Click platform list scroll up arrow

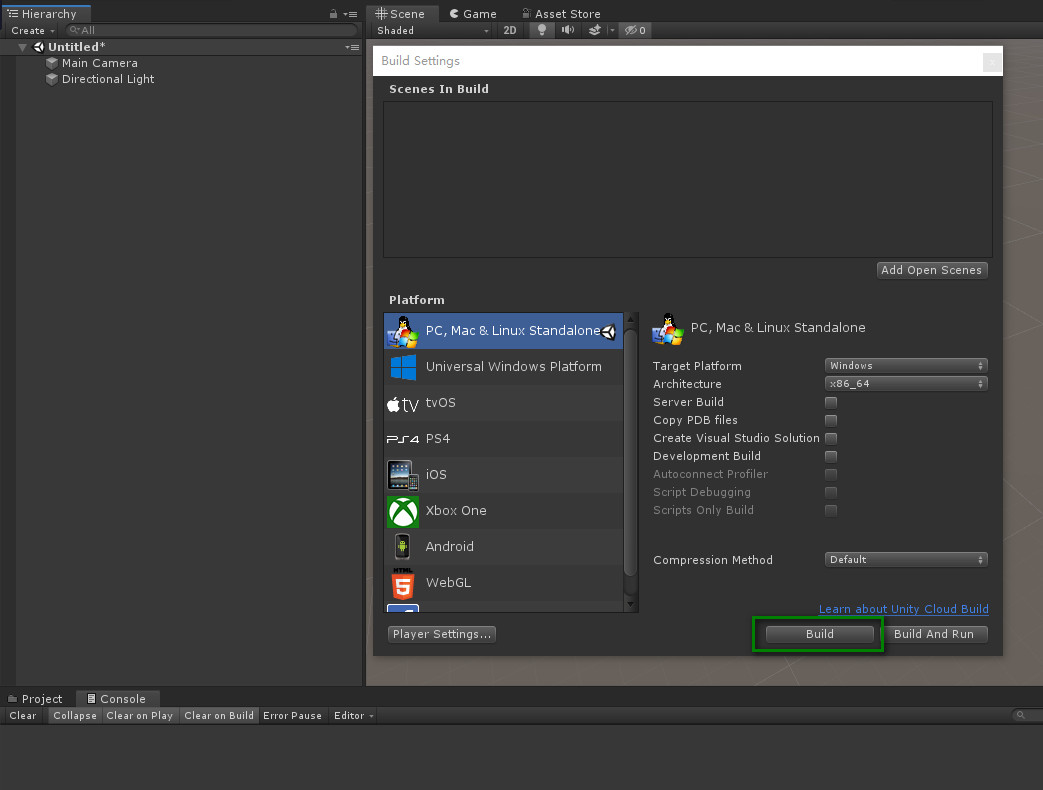(631, 320)
